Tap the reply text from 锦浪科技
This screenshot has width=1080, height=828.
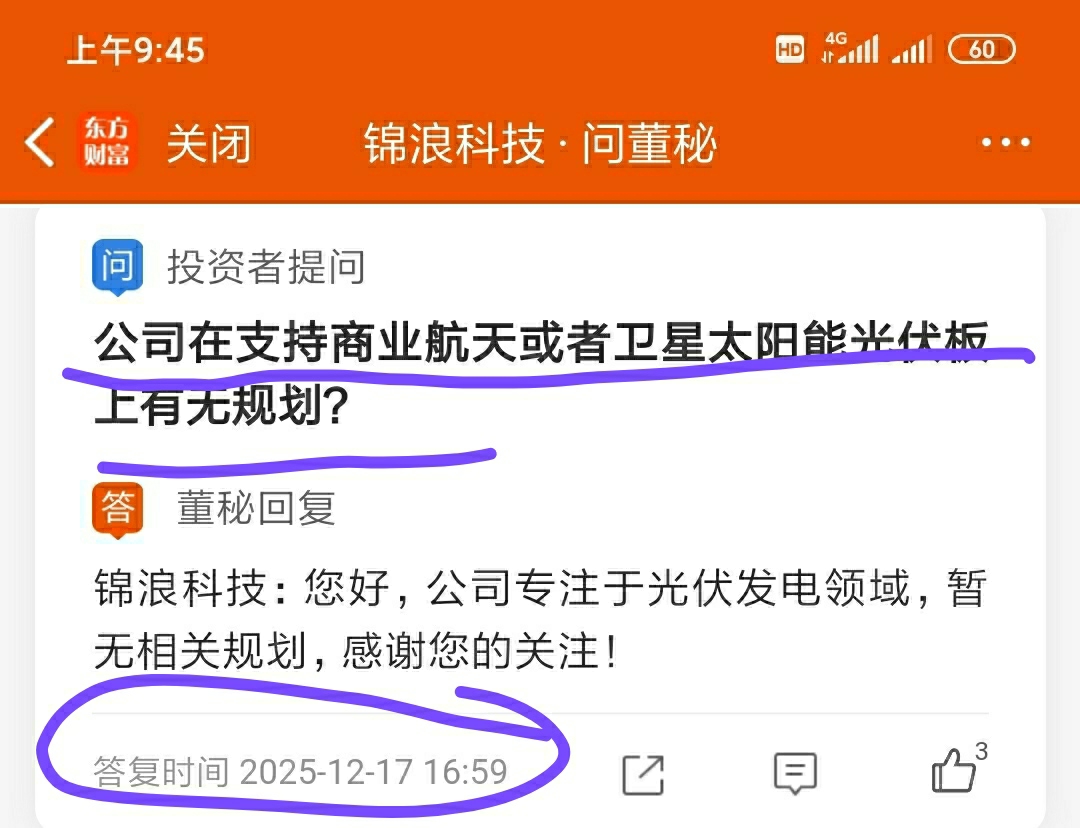(541, 619)
